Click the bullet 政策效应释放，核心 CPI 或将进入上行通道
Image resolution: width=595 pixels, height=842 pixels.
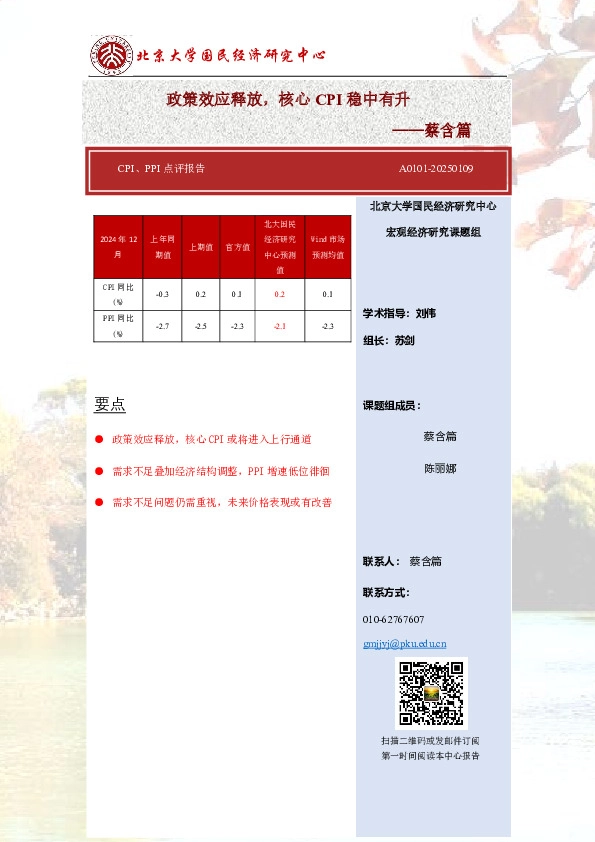(x=212, y=439)
